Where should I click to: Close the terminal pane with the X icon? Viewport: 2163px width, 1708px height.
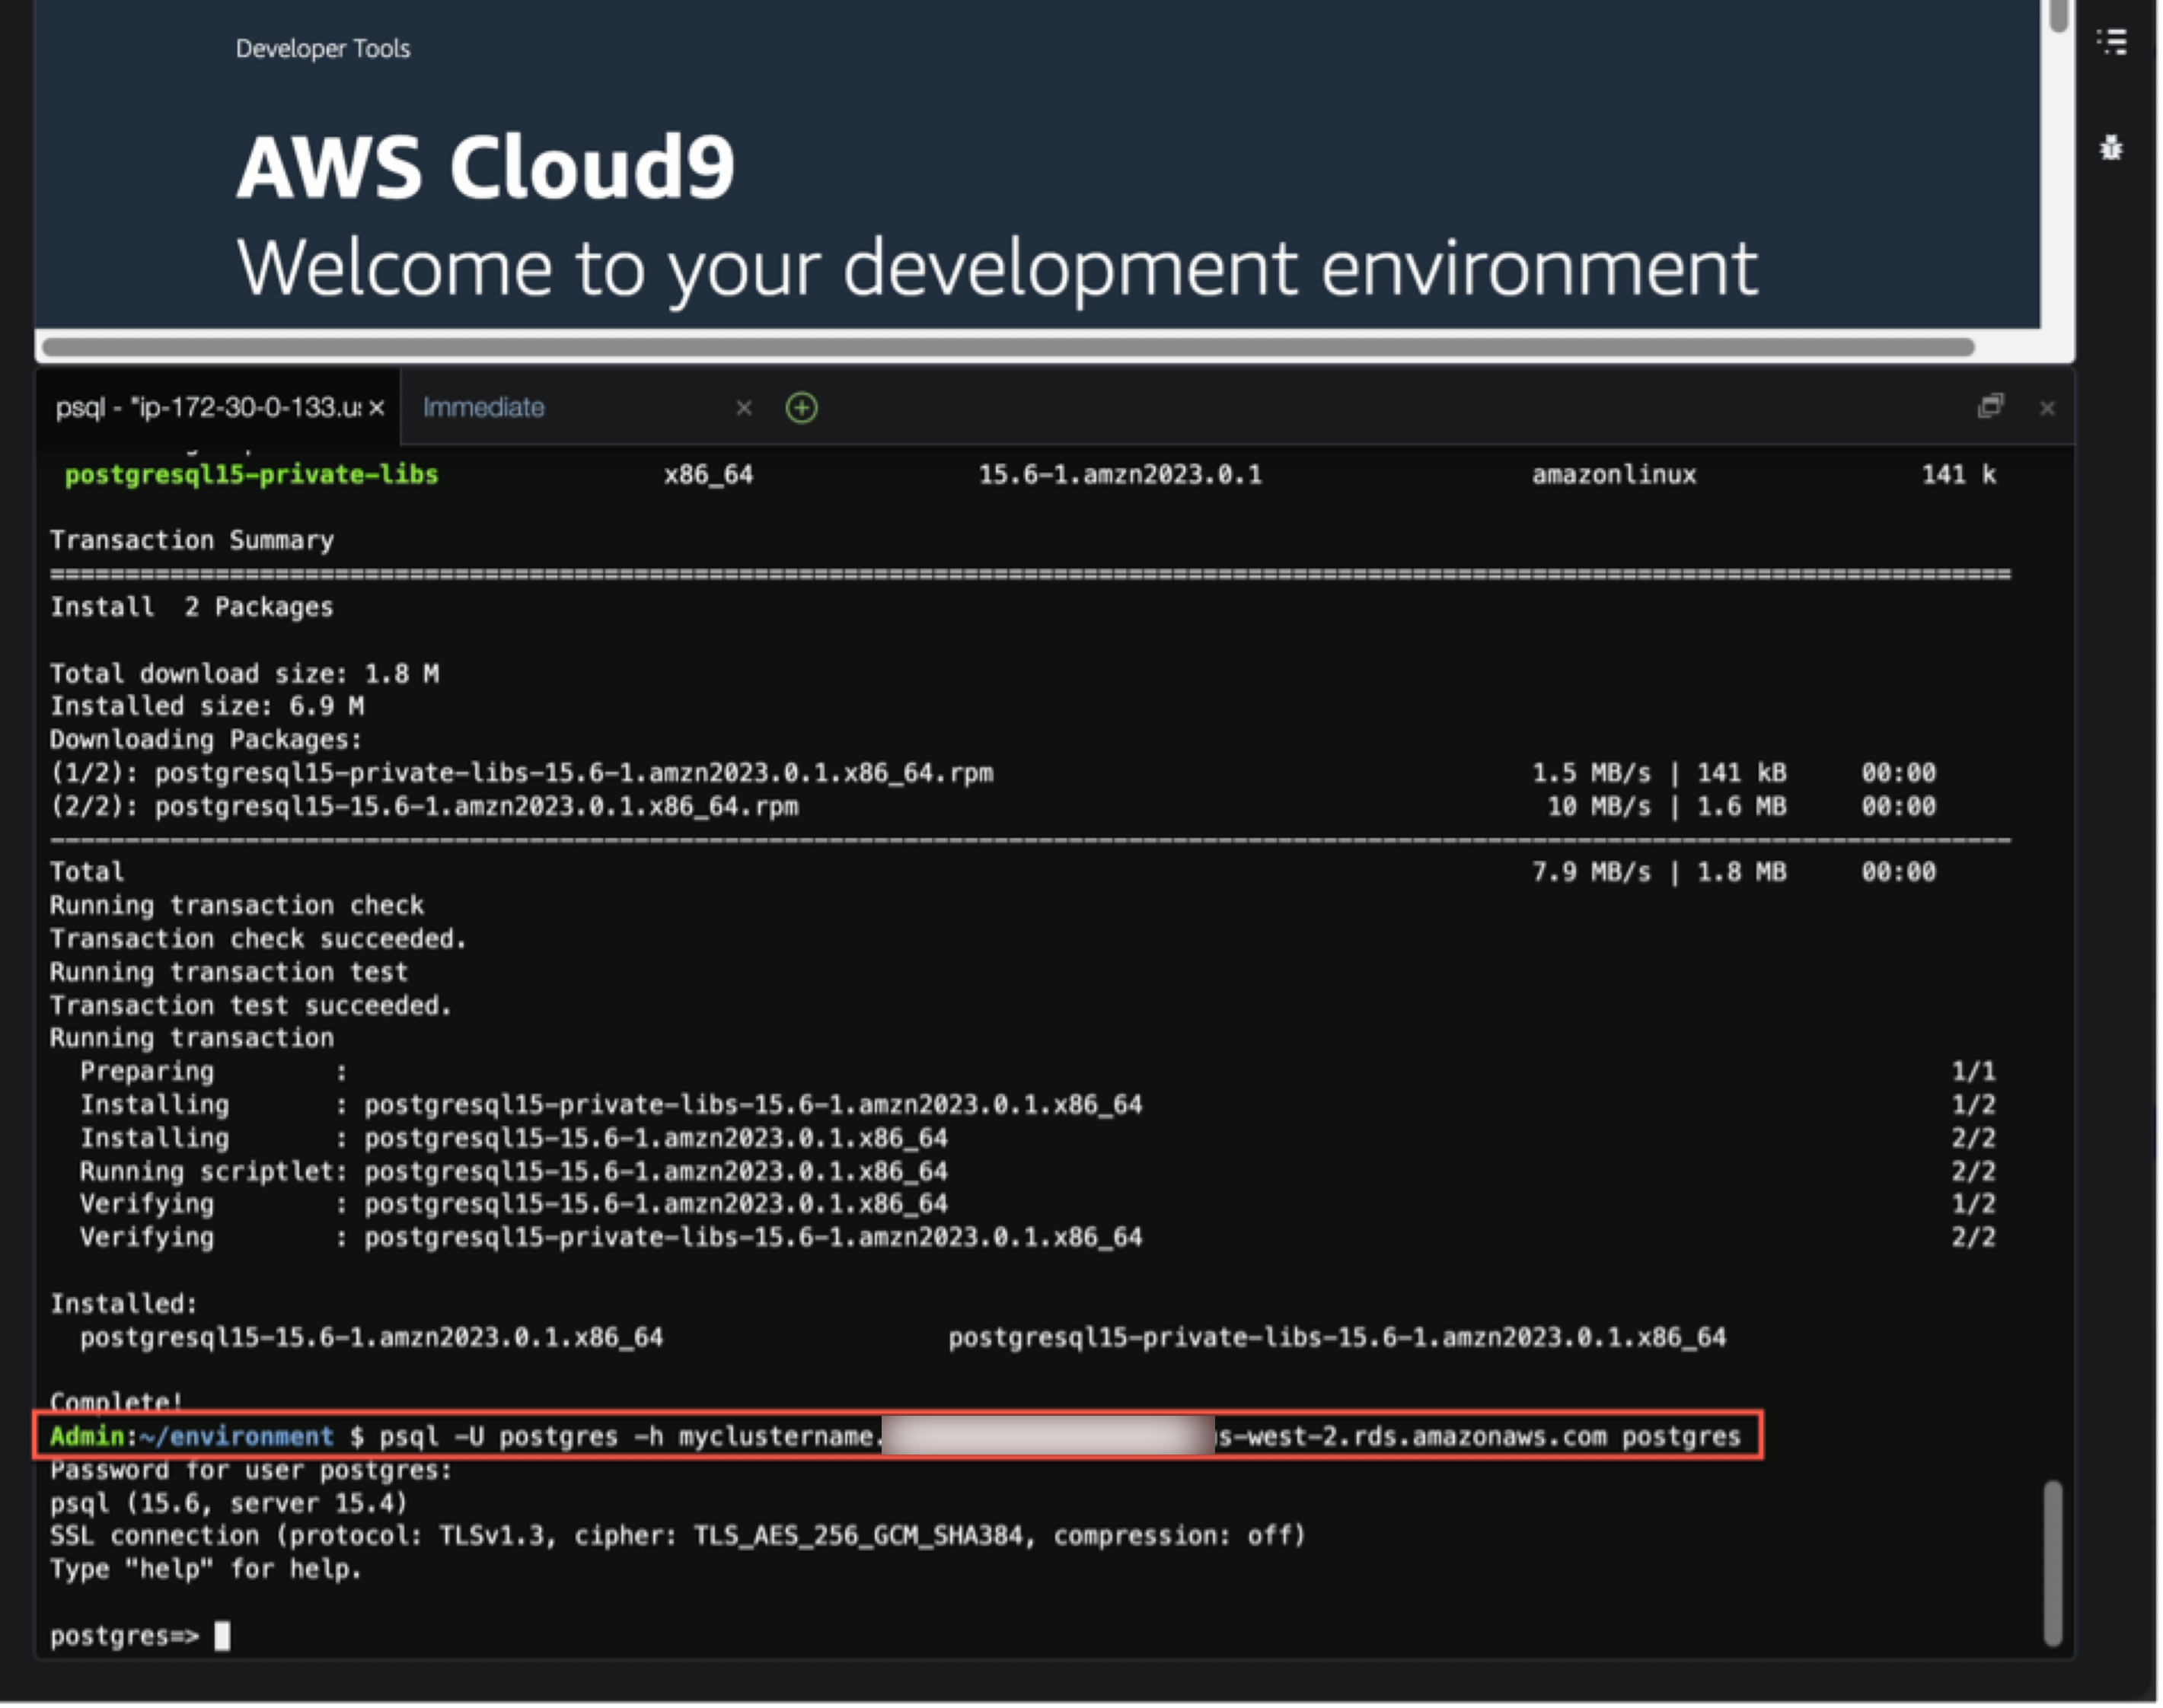[2047, 407]
